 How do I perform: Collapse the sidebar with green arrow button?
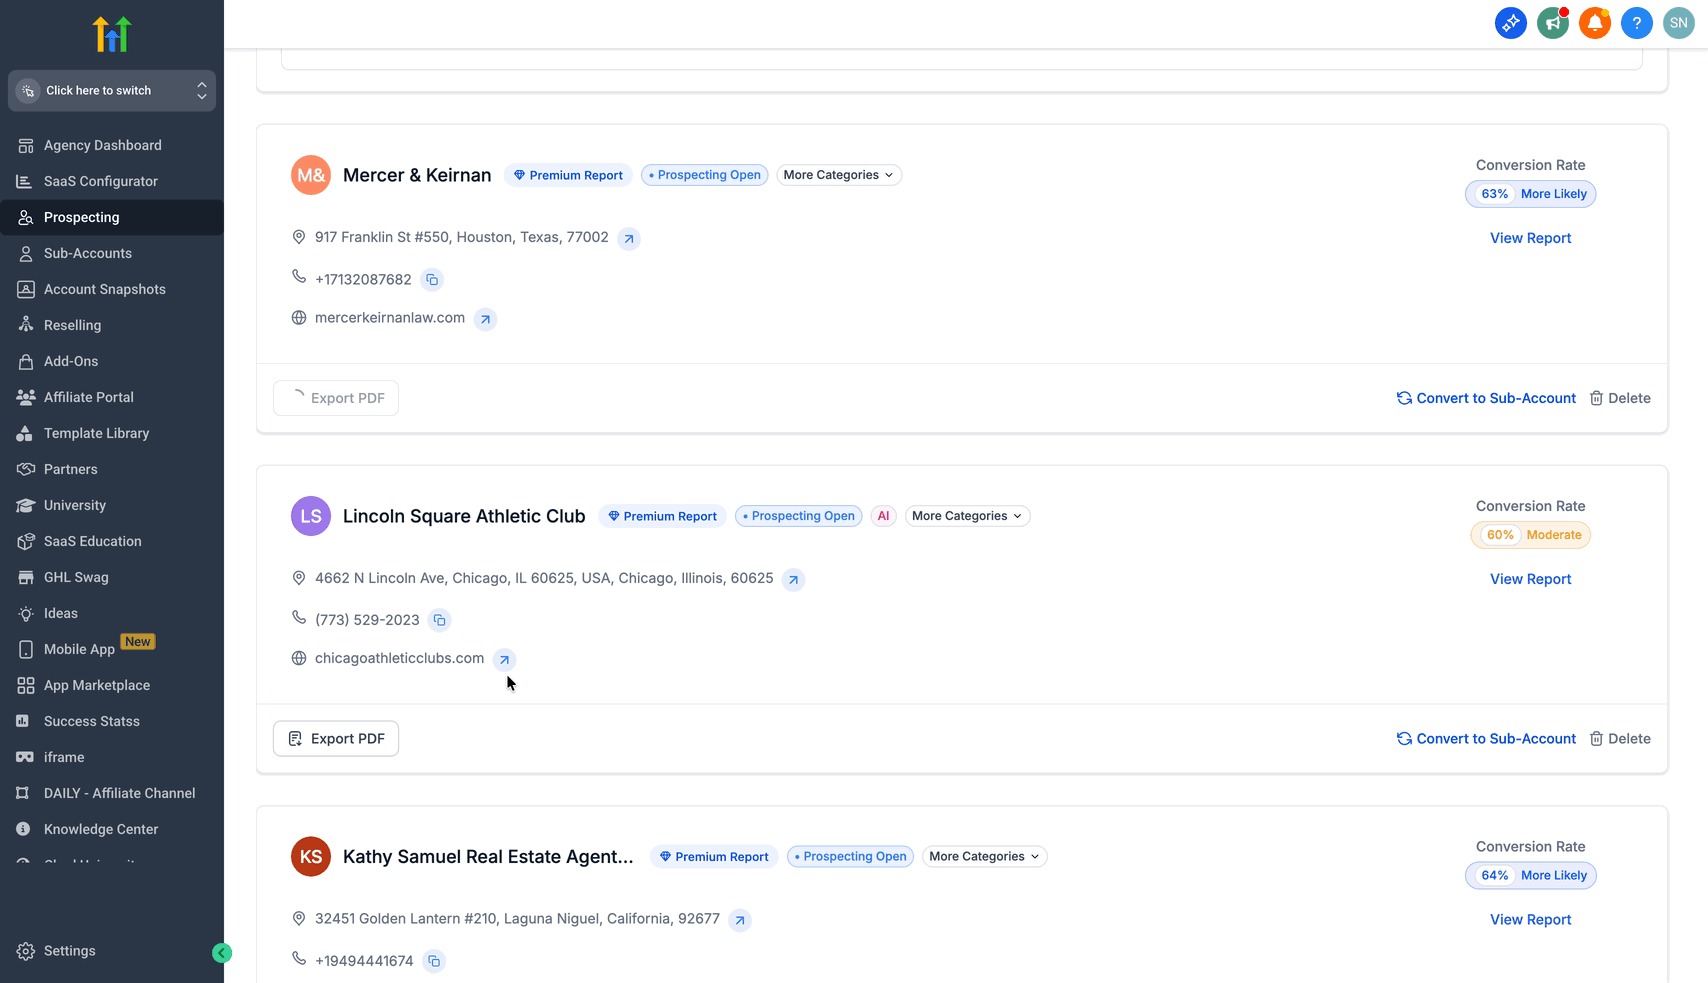point(222,953)
